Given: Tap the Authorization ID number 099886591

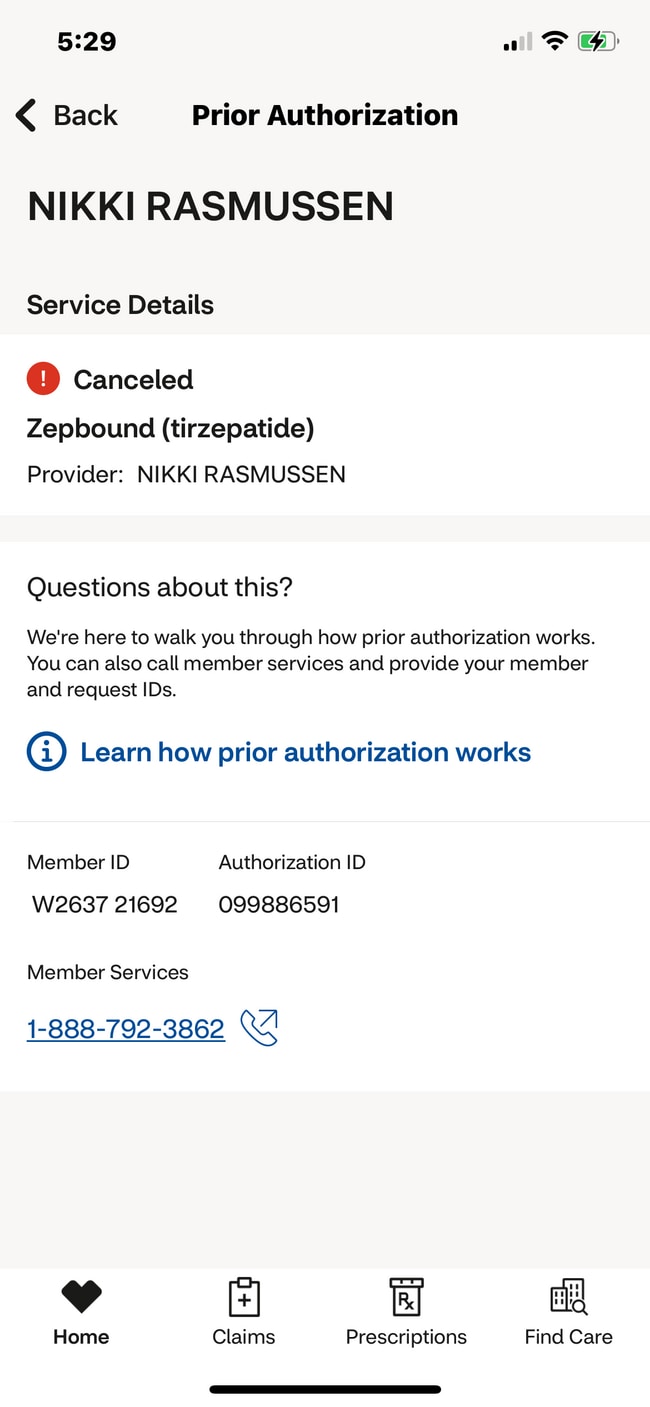Looking at the screenshot, I should tap(279, 905).
